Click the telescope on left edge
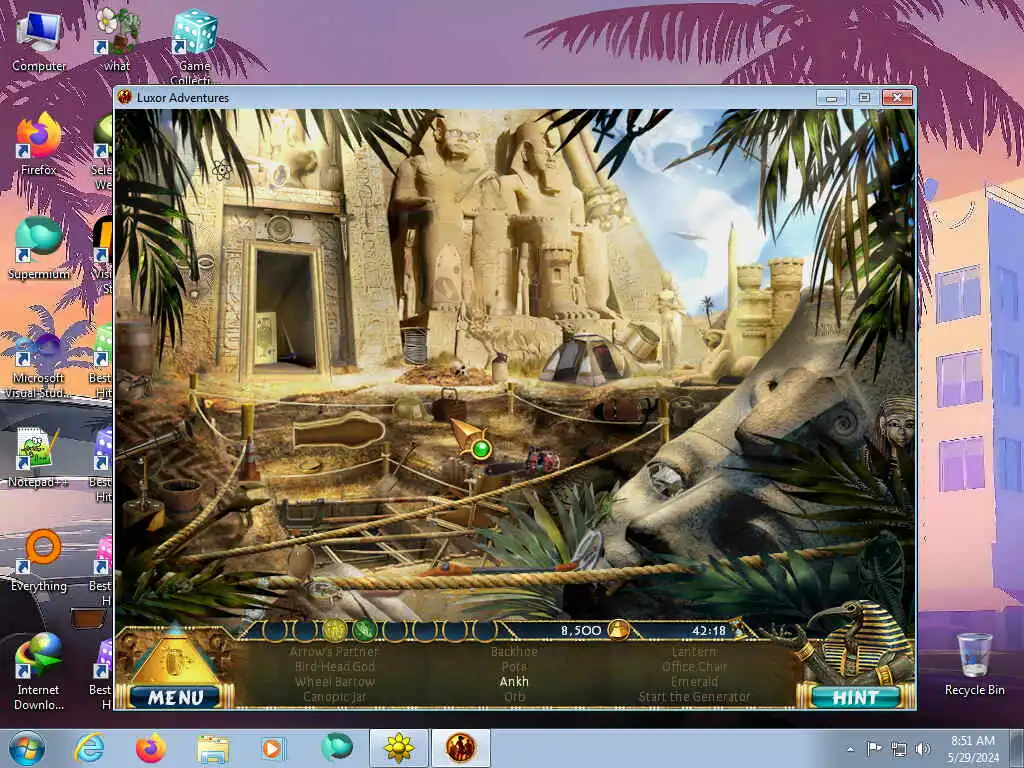The image size is (1024, 768). pos(149,445)
